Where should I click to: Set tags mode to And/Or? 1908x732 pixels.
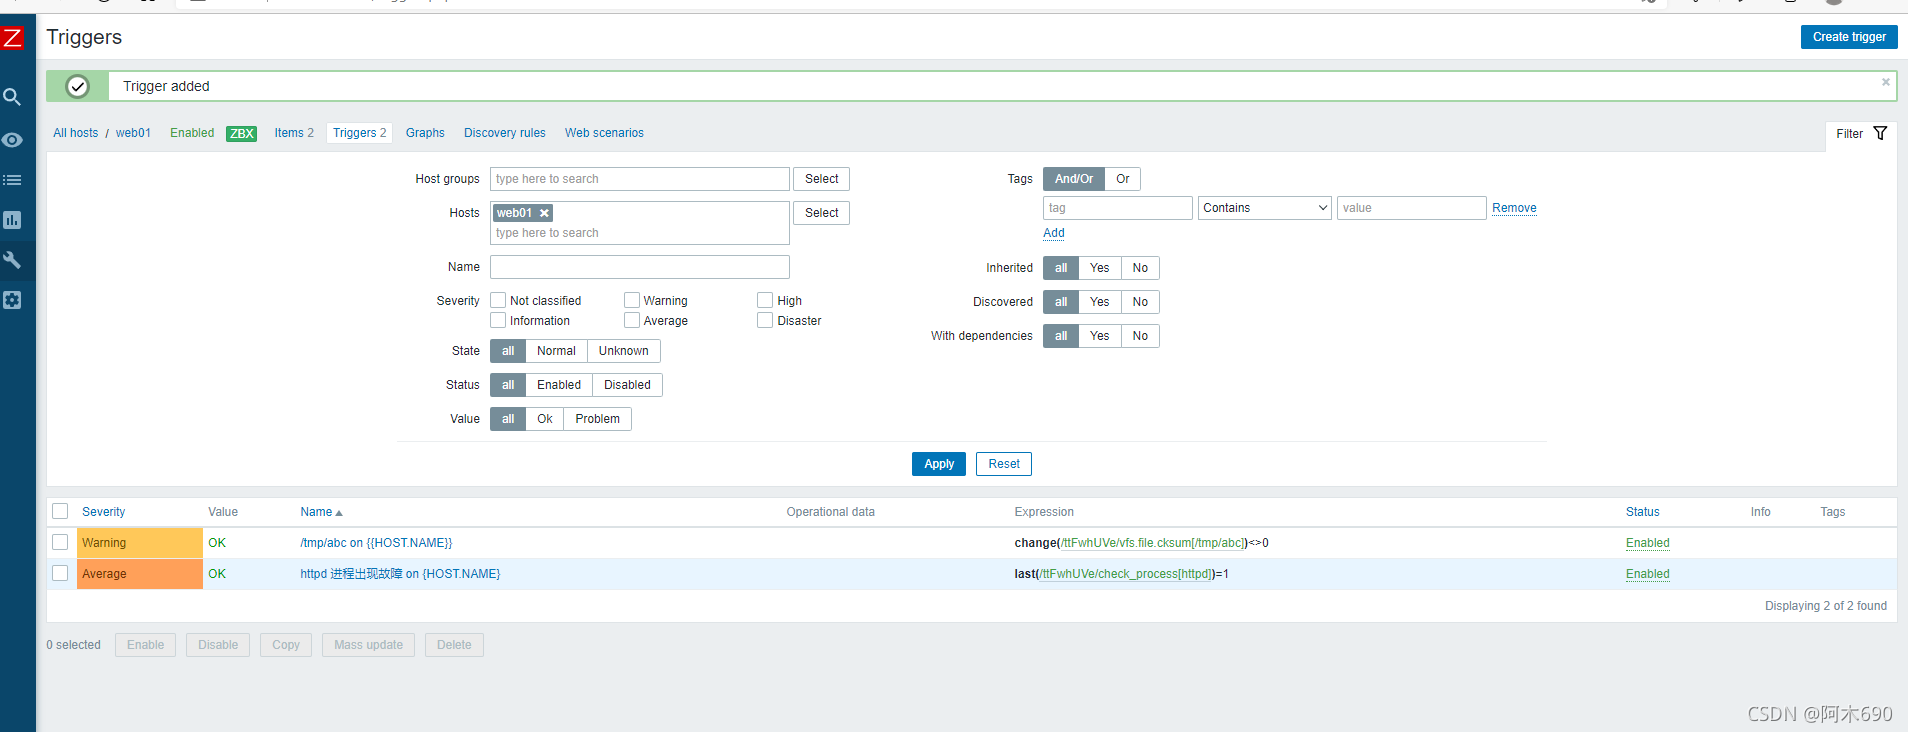[1074, 179]
